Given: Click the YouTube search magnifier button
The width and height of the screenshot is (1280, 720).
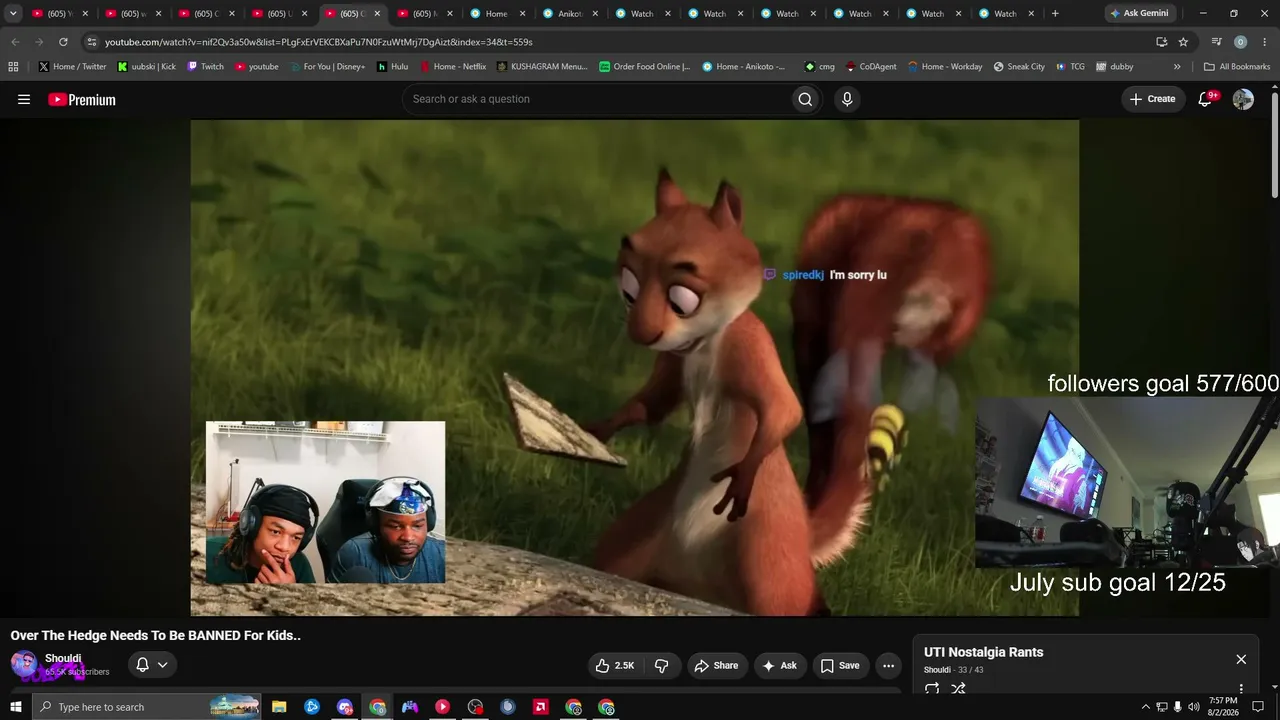Looking at the screenshot, I should [x=805, y=99].
